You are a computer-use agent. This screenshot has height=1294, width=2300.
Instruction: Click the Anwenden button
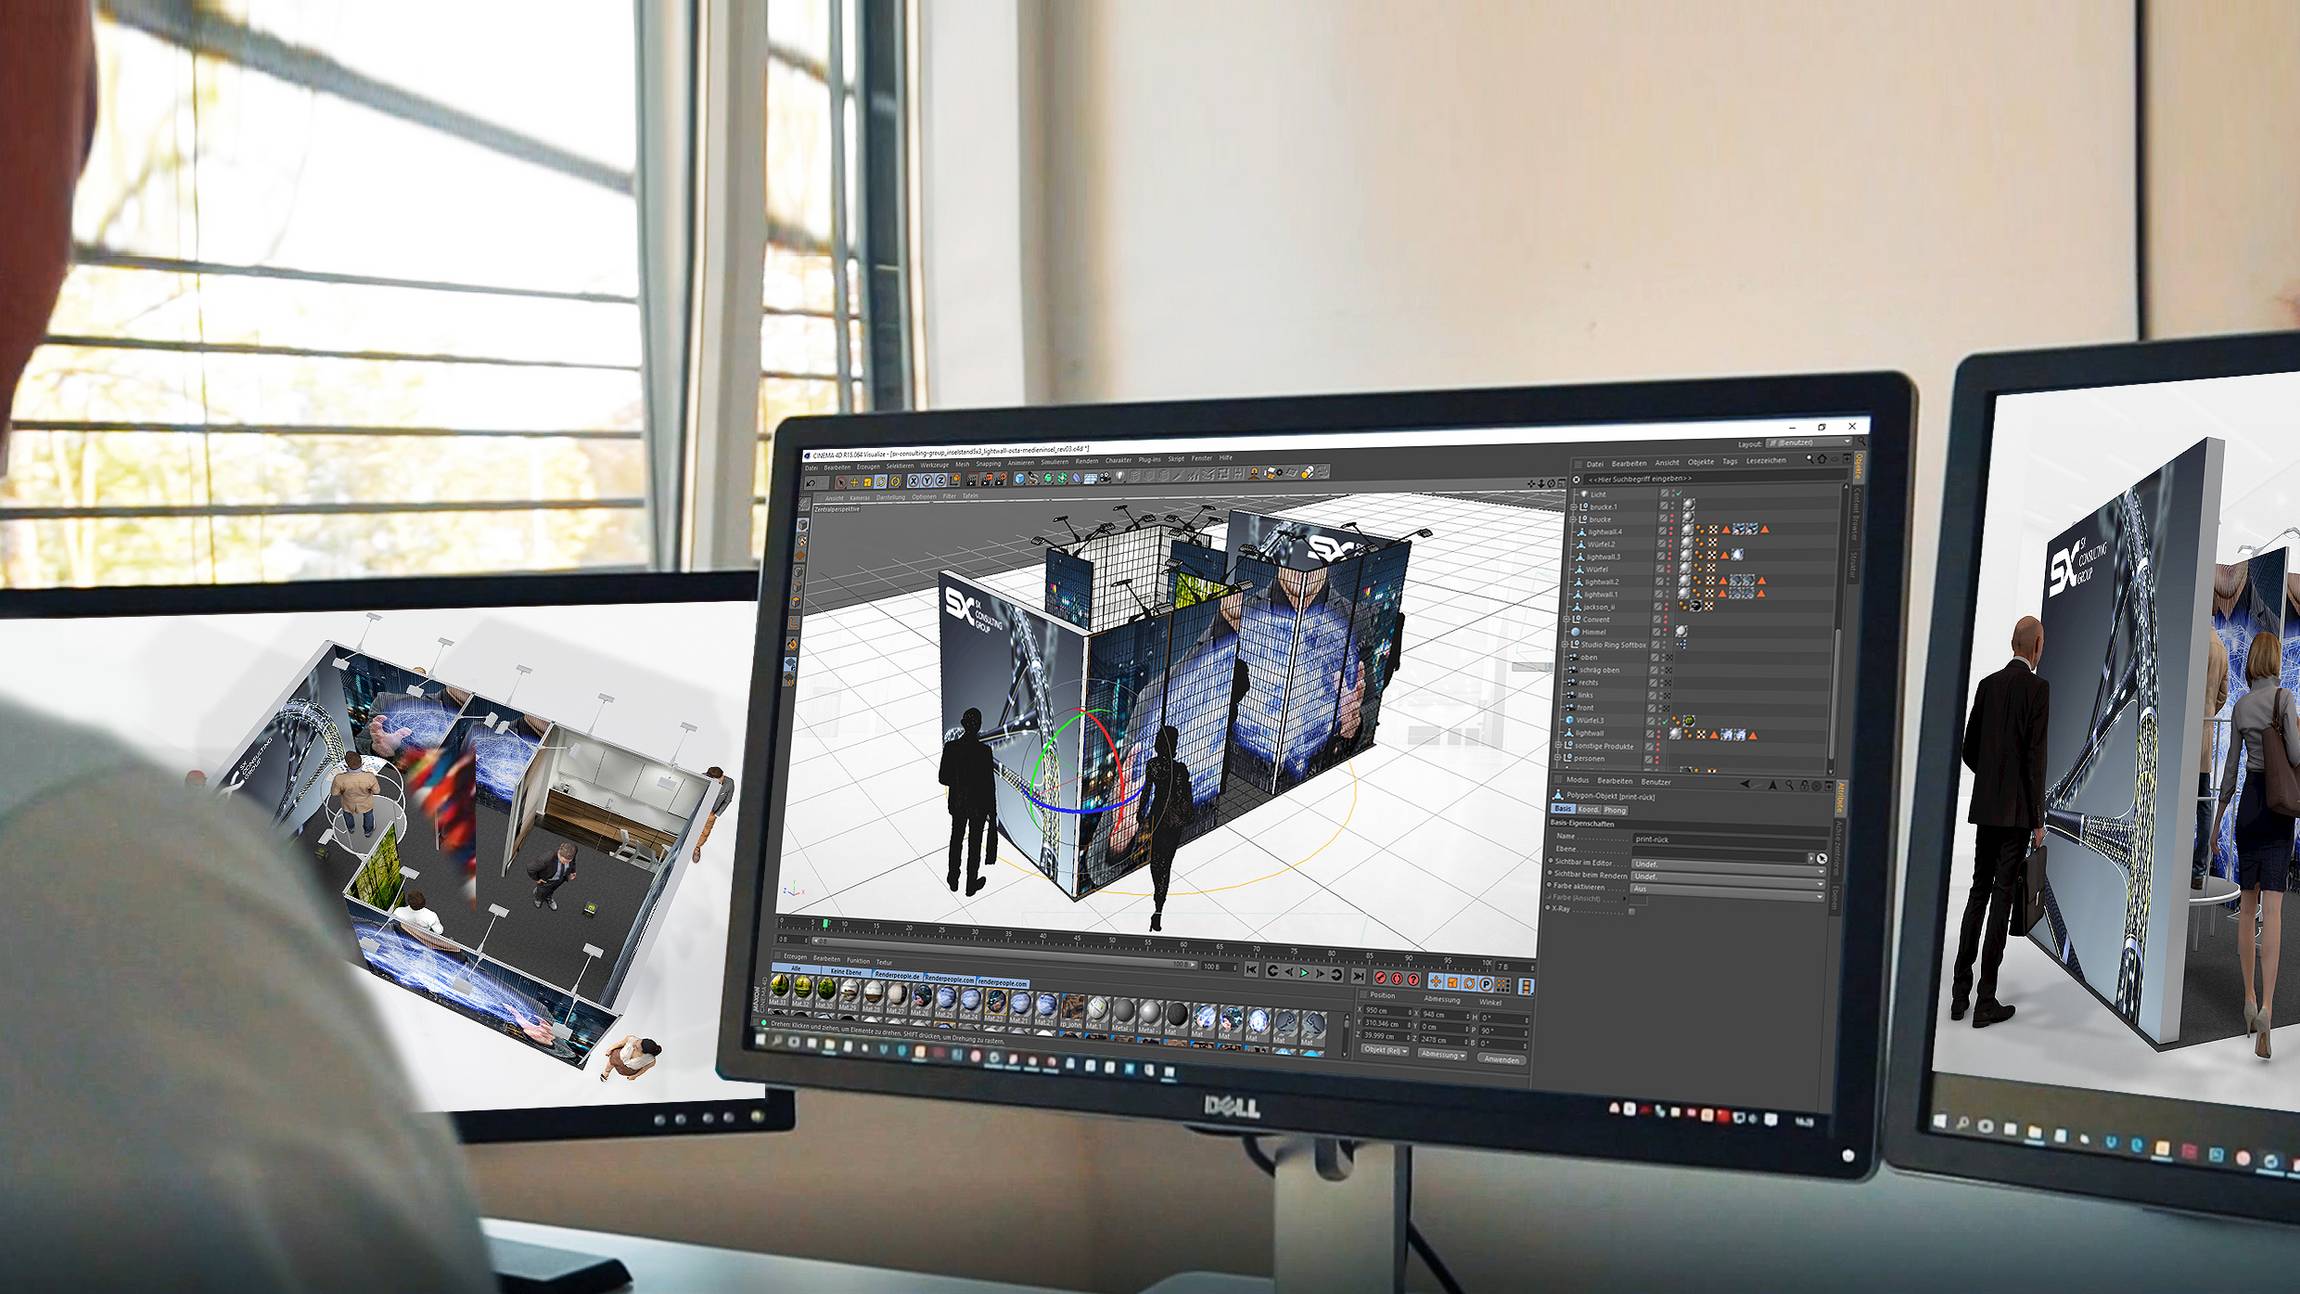click(1502, 1059)
